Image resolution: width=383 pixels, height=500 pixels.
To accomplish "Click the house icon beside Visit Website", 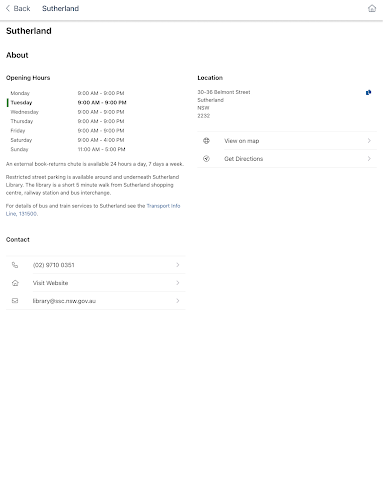I will click(15, 283).
